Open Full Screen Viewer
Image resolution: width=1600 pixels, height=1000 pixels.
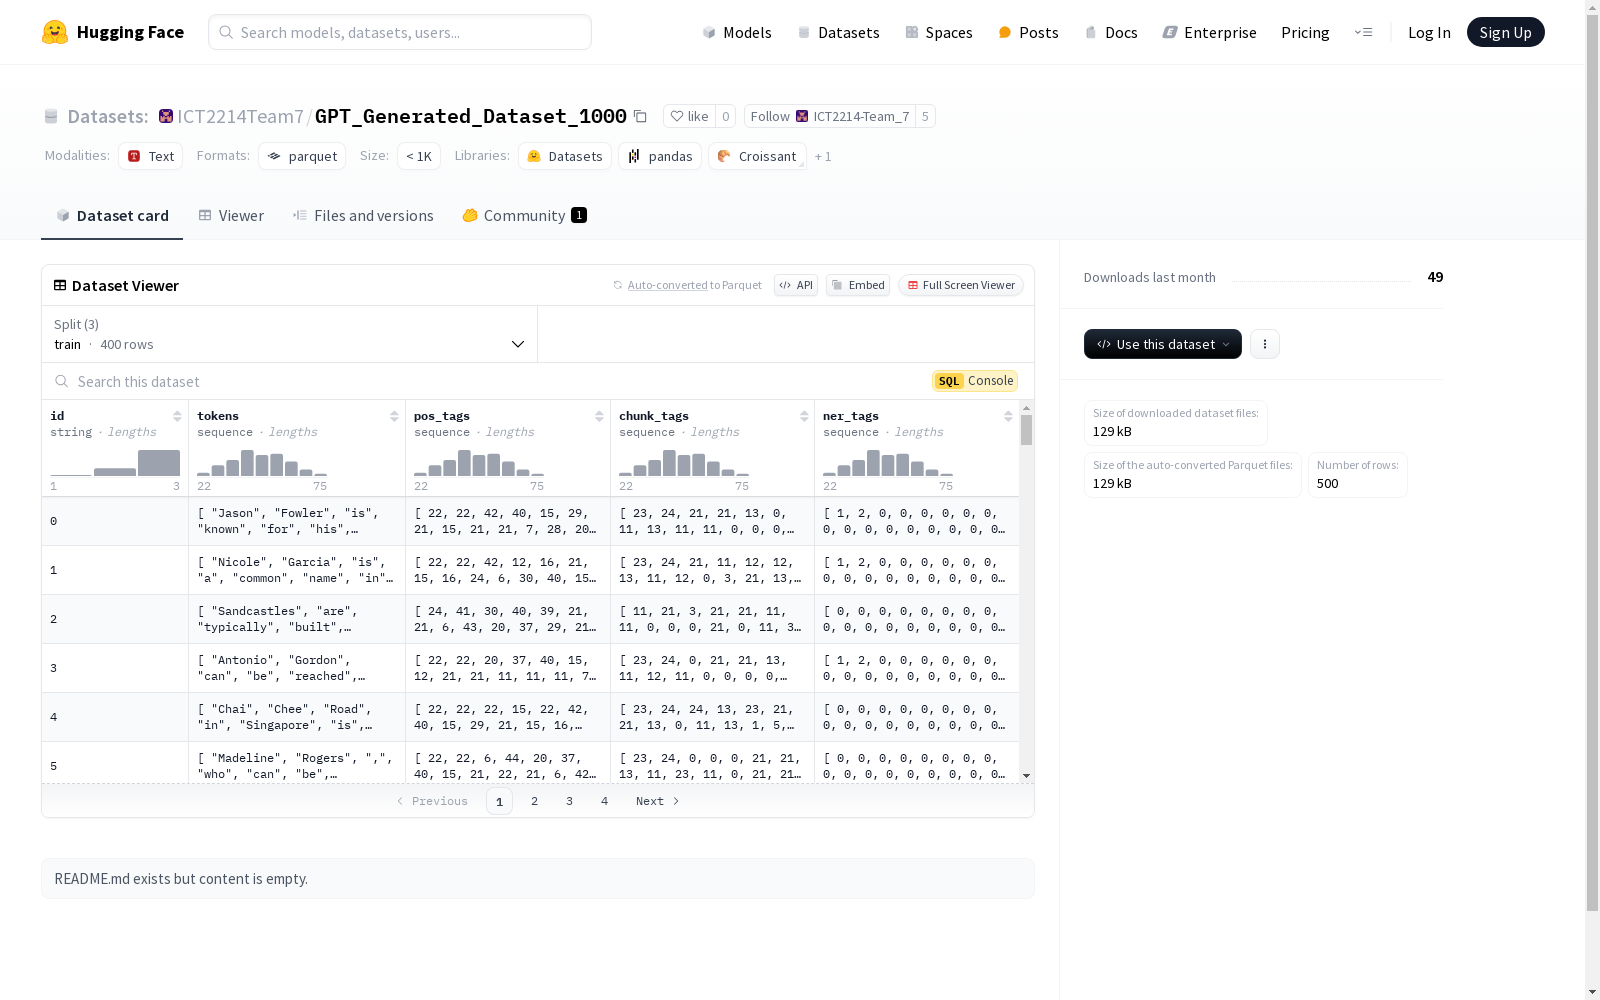pos(961,285)
